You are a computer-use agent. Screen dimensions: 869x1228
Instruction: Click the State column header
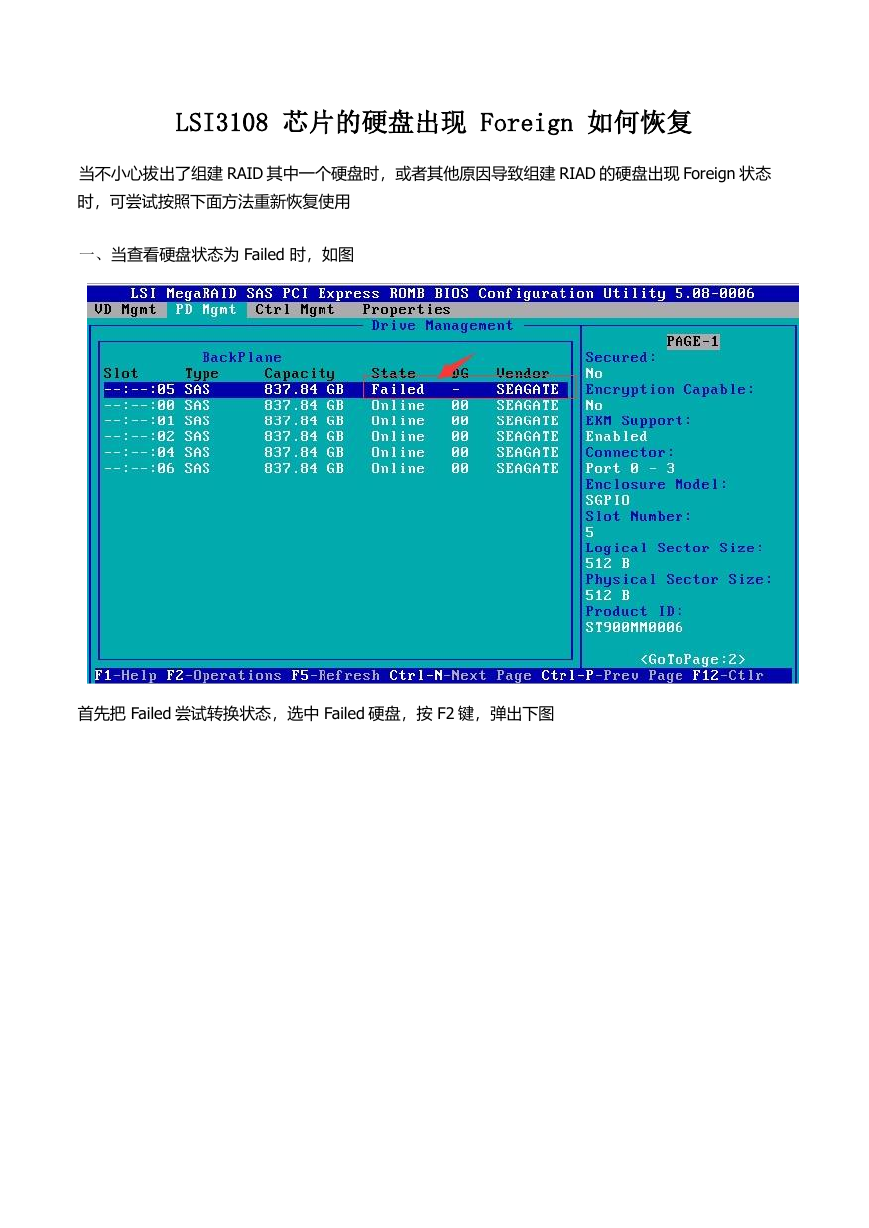[393, 373]
